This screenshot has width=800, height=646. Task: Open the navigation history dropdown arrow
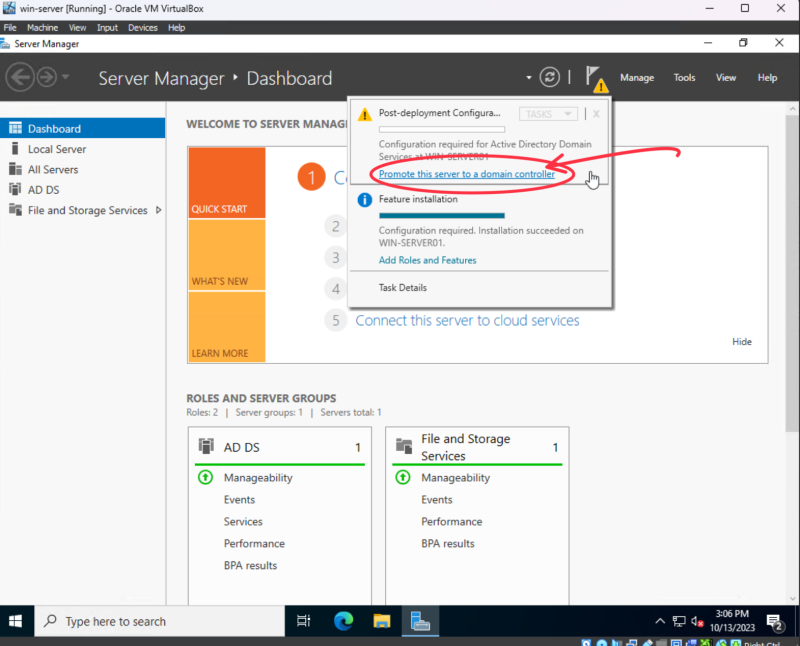point(66,77)
